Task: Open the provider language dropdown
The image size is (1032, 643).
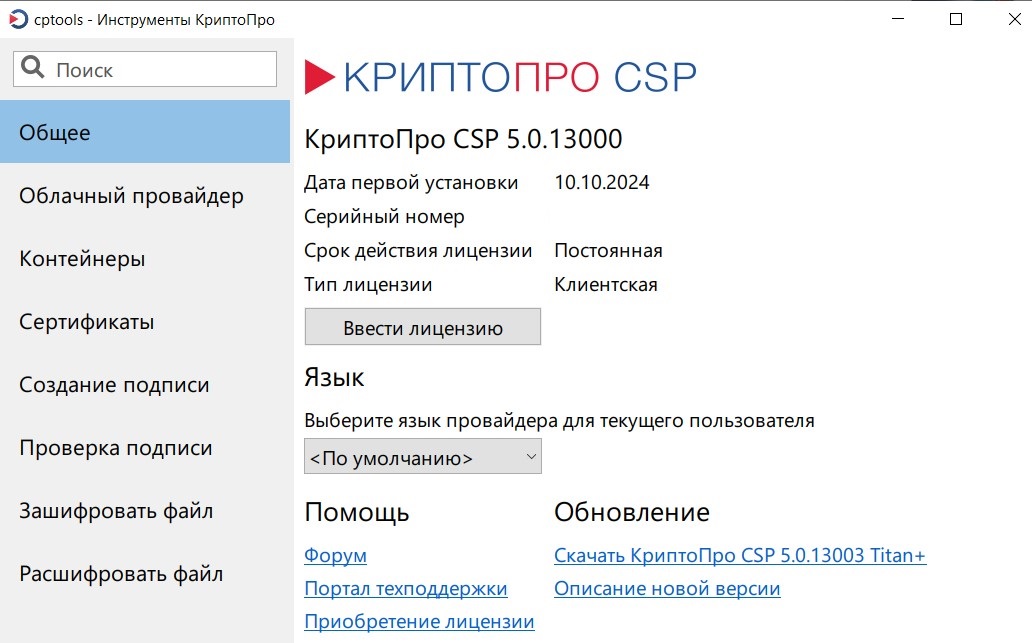Action: tap(422, 456)
